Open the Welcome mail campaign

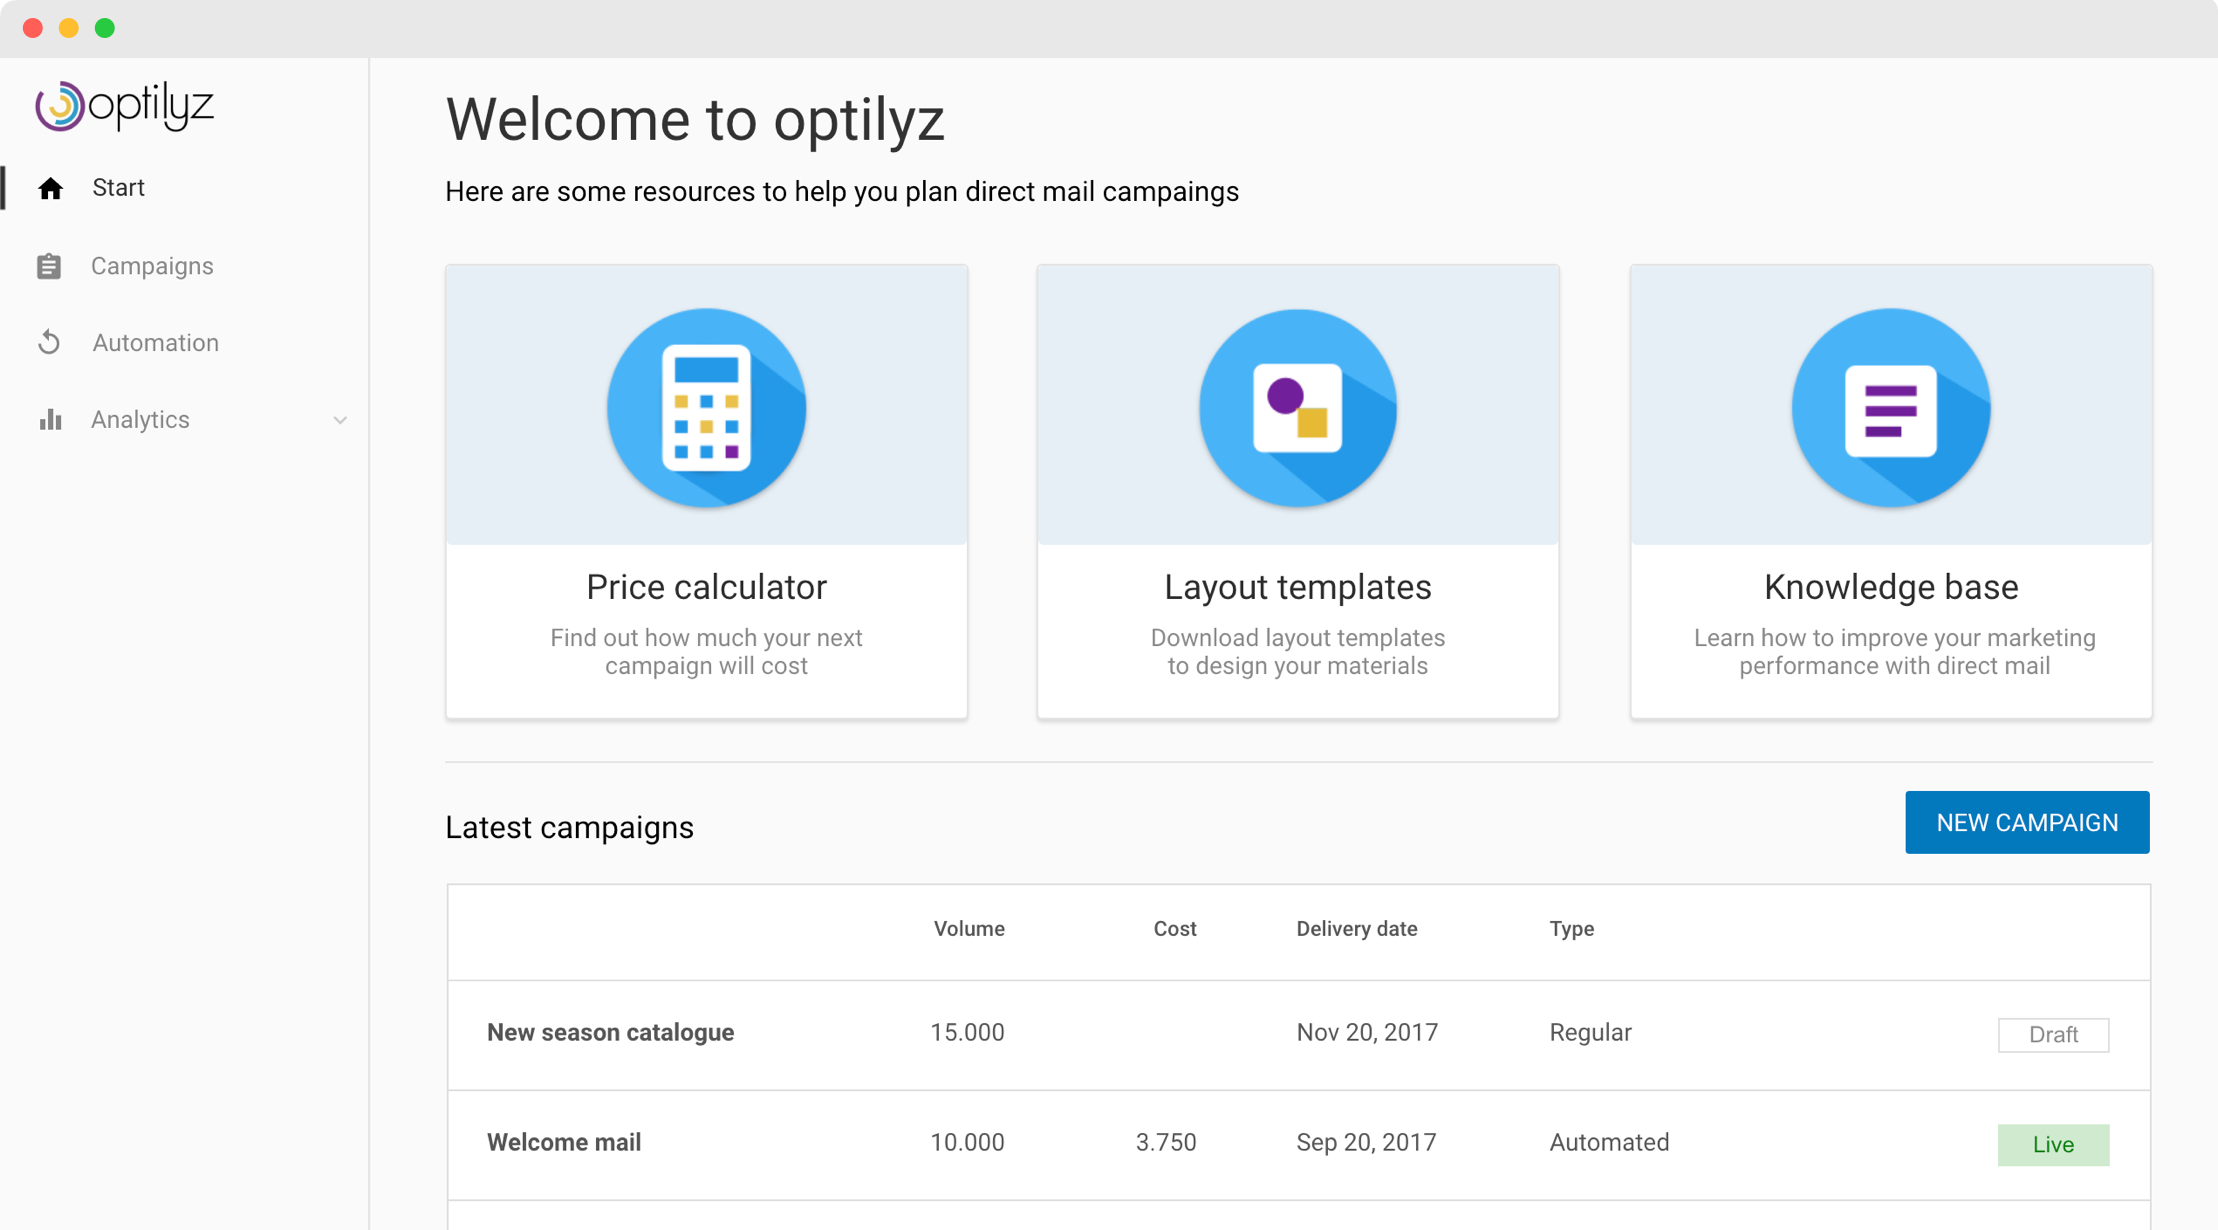click(564, 1143)
